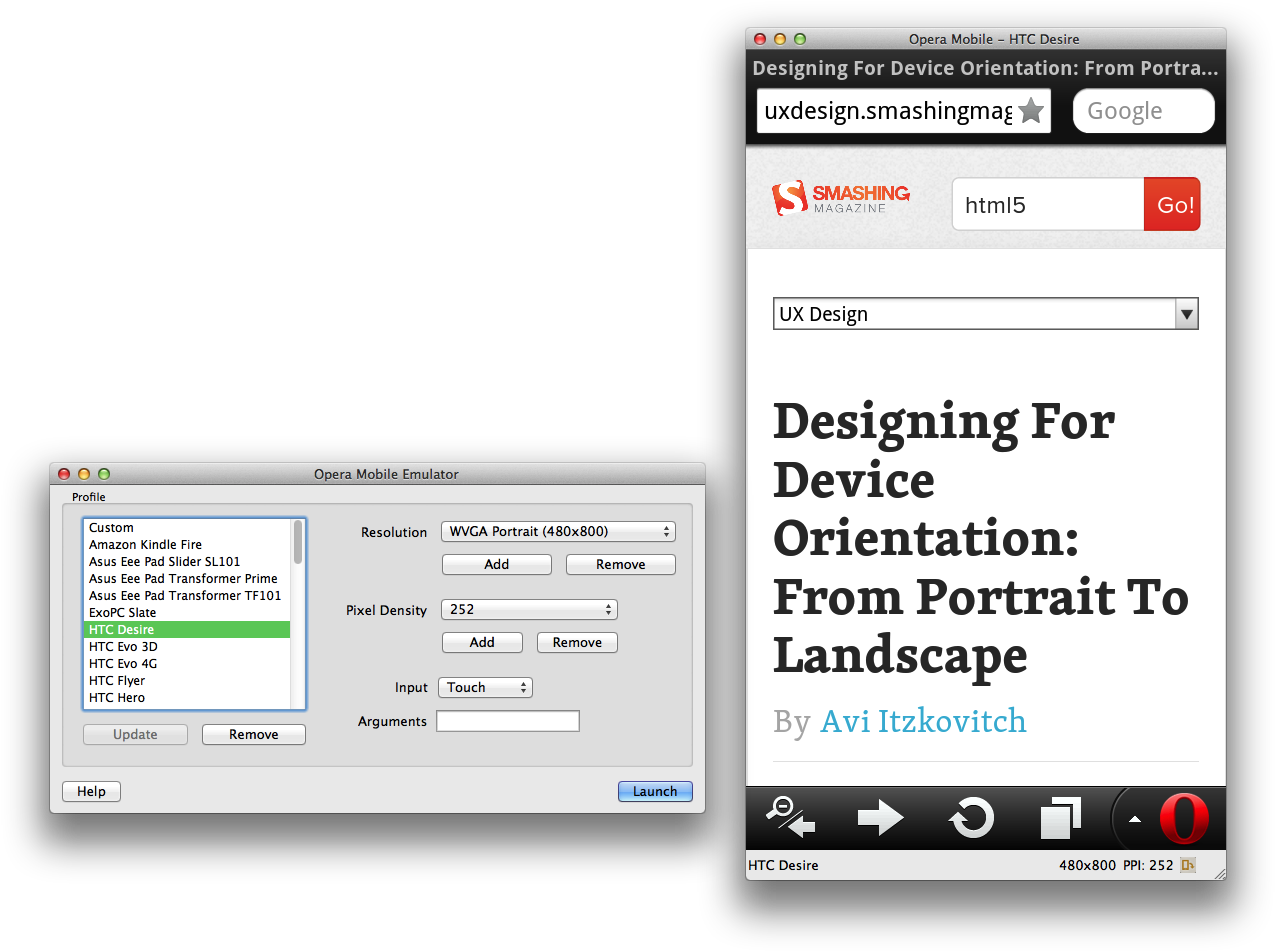Expand the small arrow beside Opera button
This screenshot has width=1275, height=951.
tap(1135, 819)
